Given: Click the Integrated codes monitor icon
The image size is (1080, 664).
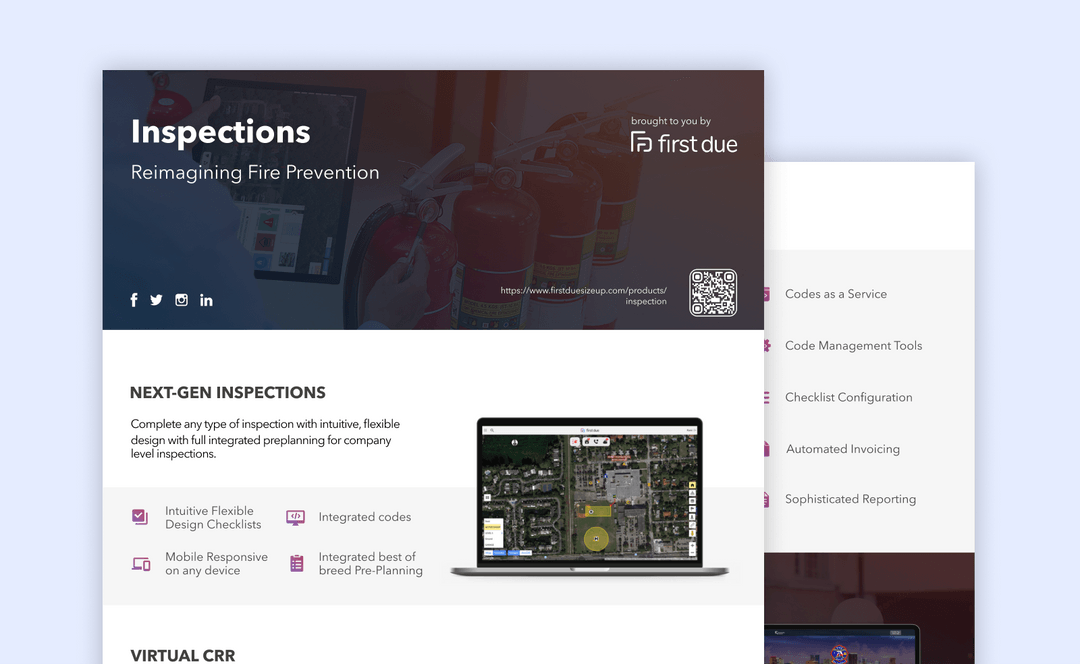Looking at the screenshot, I should [x=295, y=516].
